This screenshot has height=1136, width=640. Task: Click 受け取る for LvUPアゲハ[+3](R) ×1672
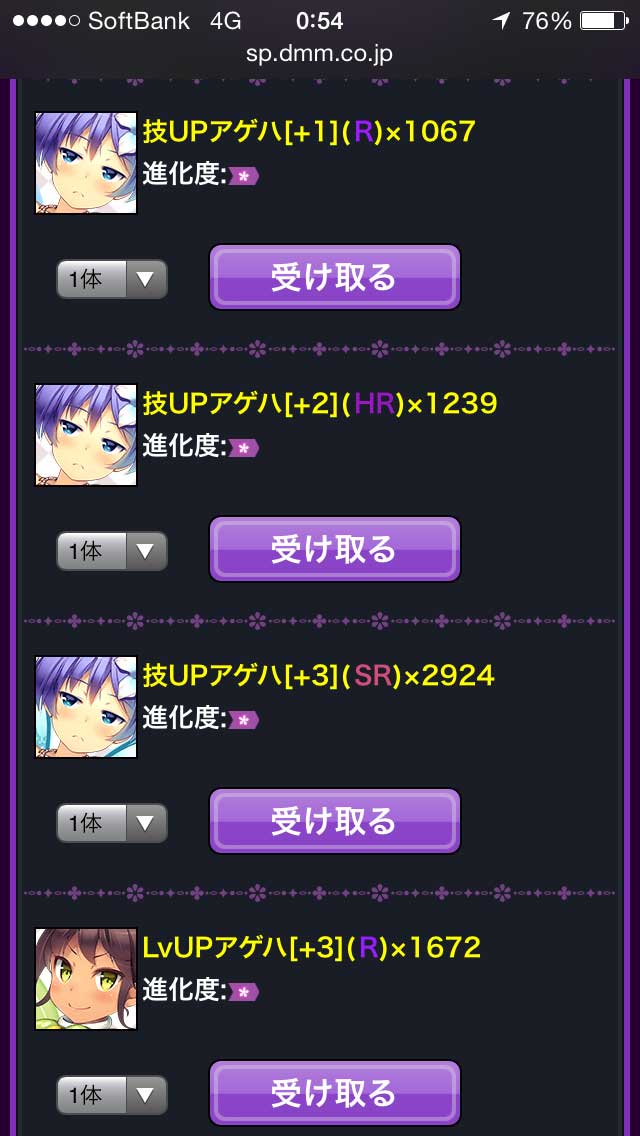(335, 1093)
